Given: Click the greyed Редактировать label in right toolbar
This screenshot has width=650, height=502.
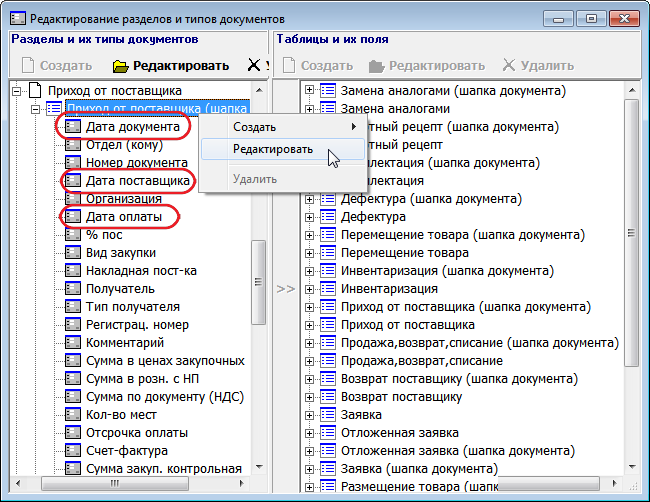Looking at the screenshot, I should pos(437,65).
